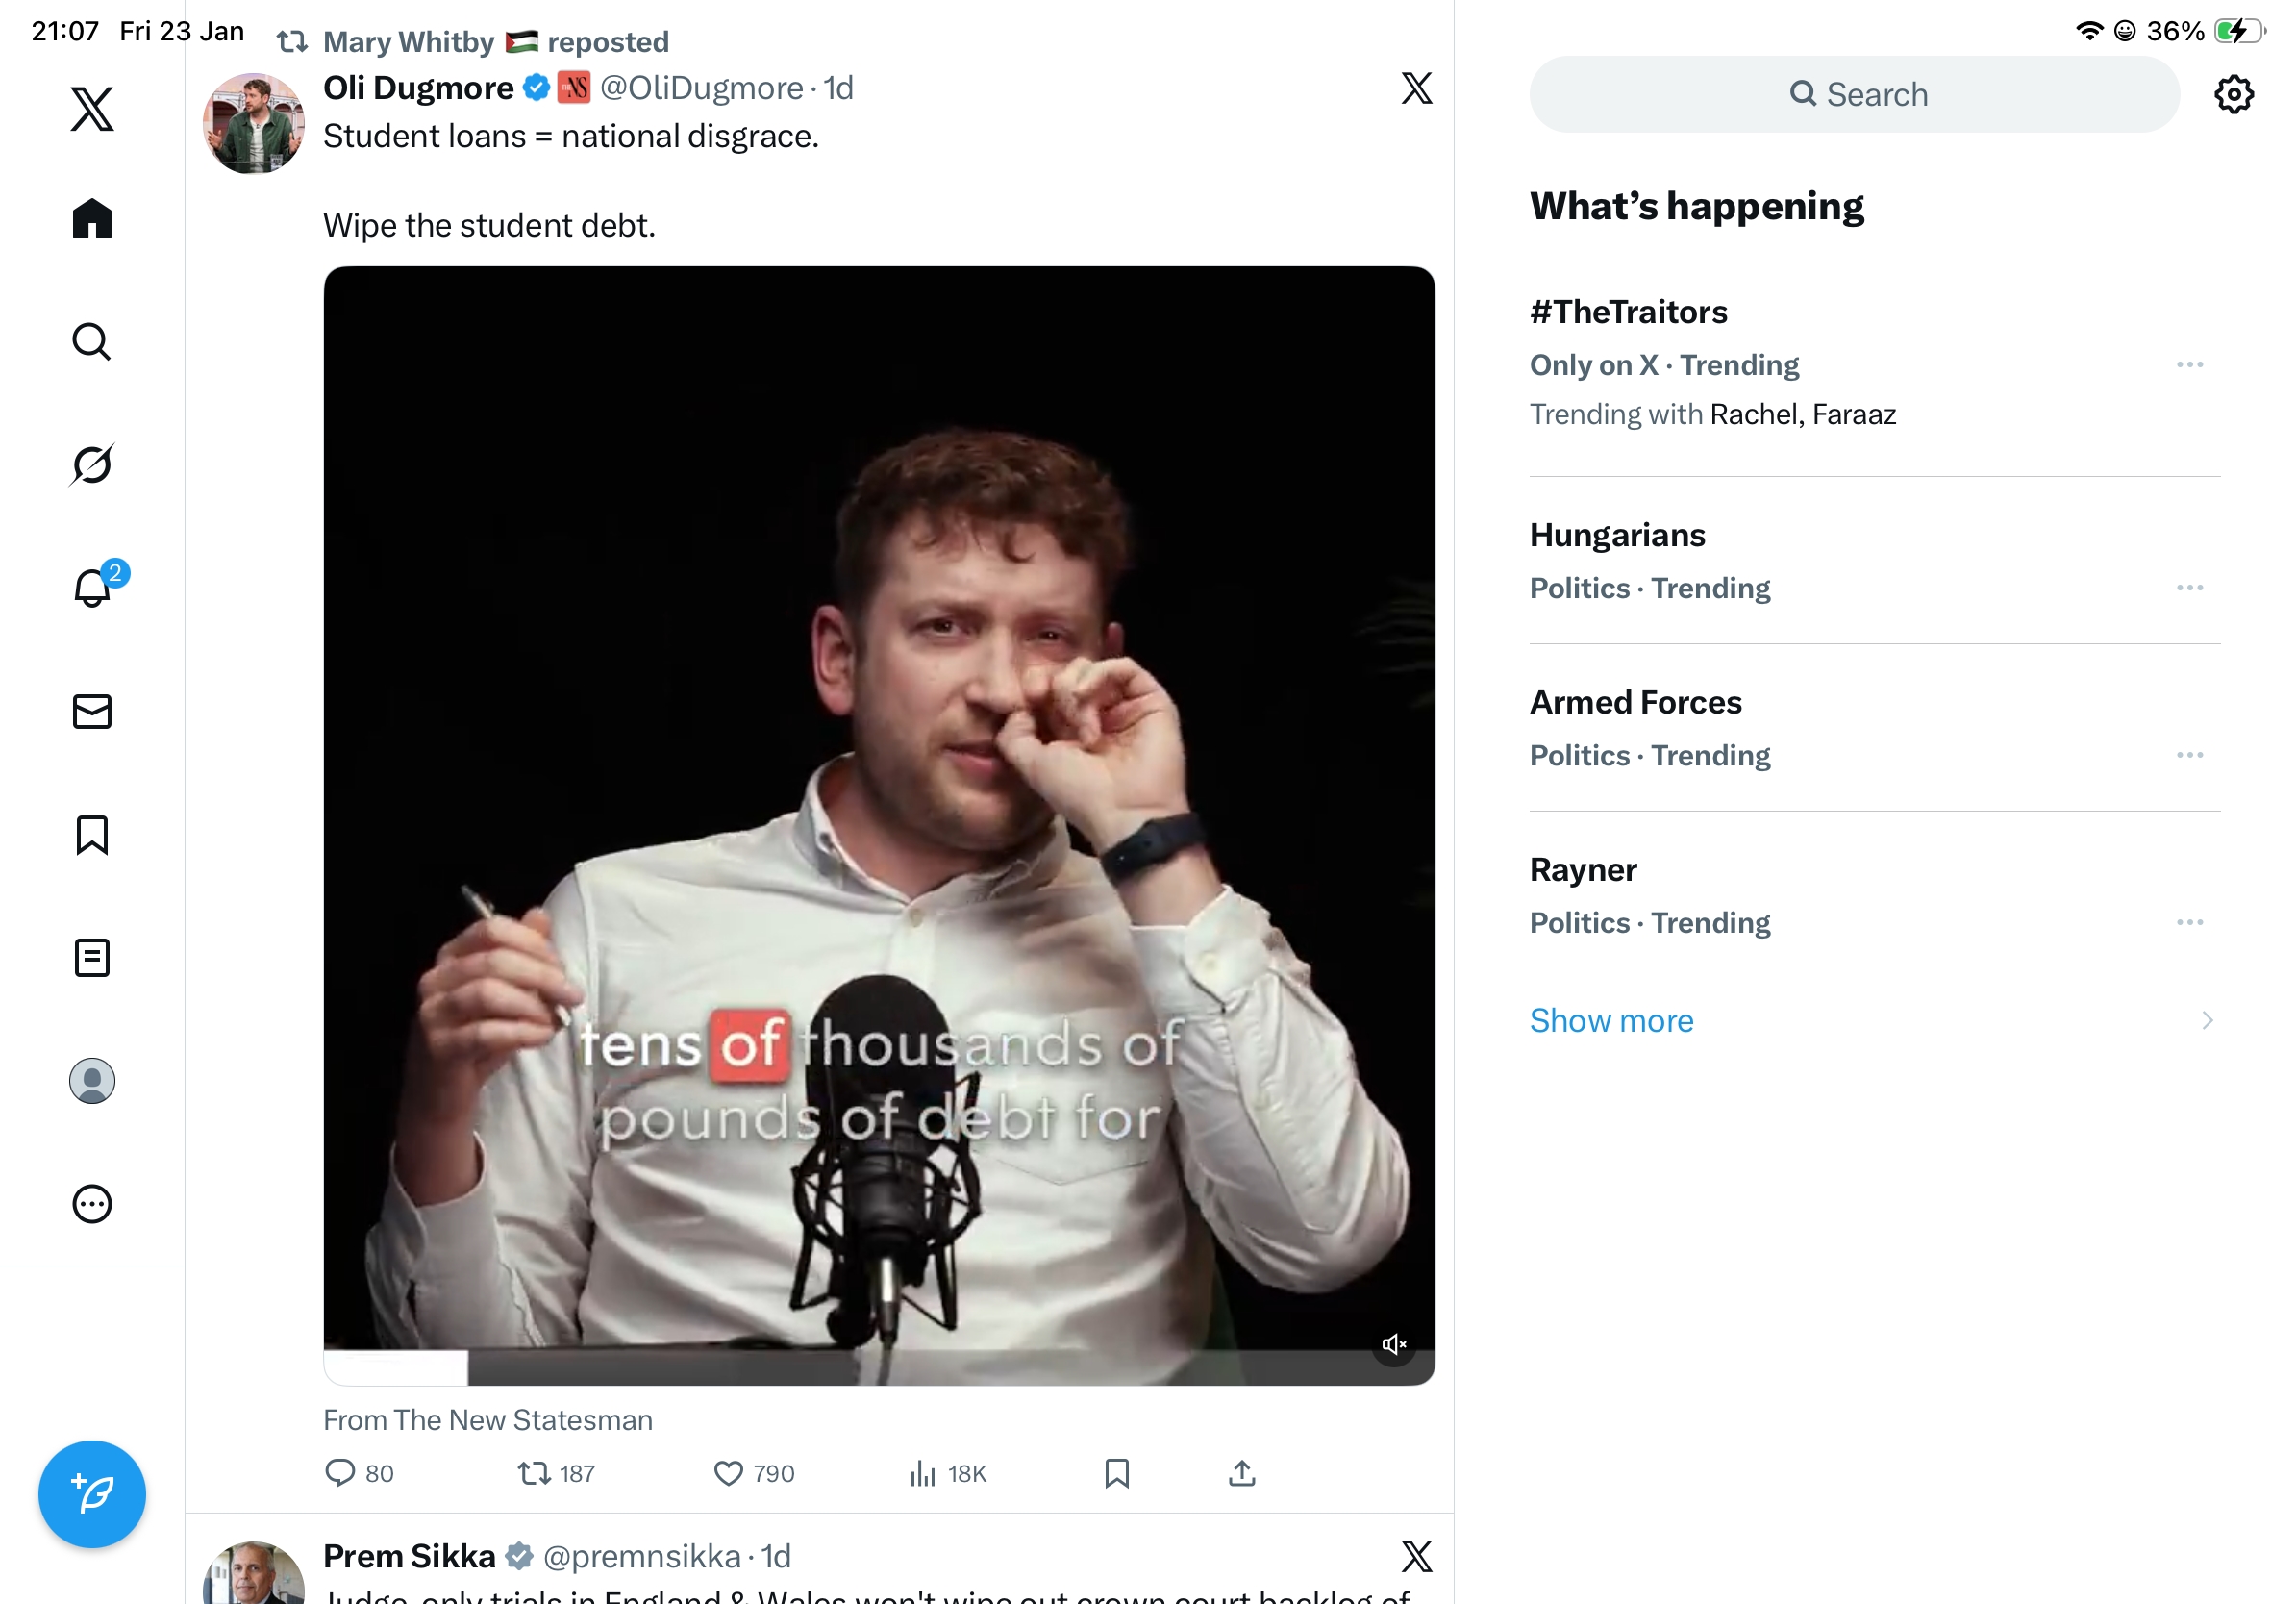Open the Lists icon in sidebar
Viewport: 2296px width, 1604px height.
click(x=92, y=958)
